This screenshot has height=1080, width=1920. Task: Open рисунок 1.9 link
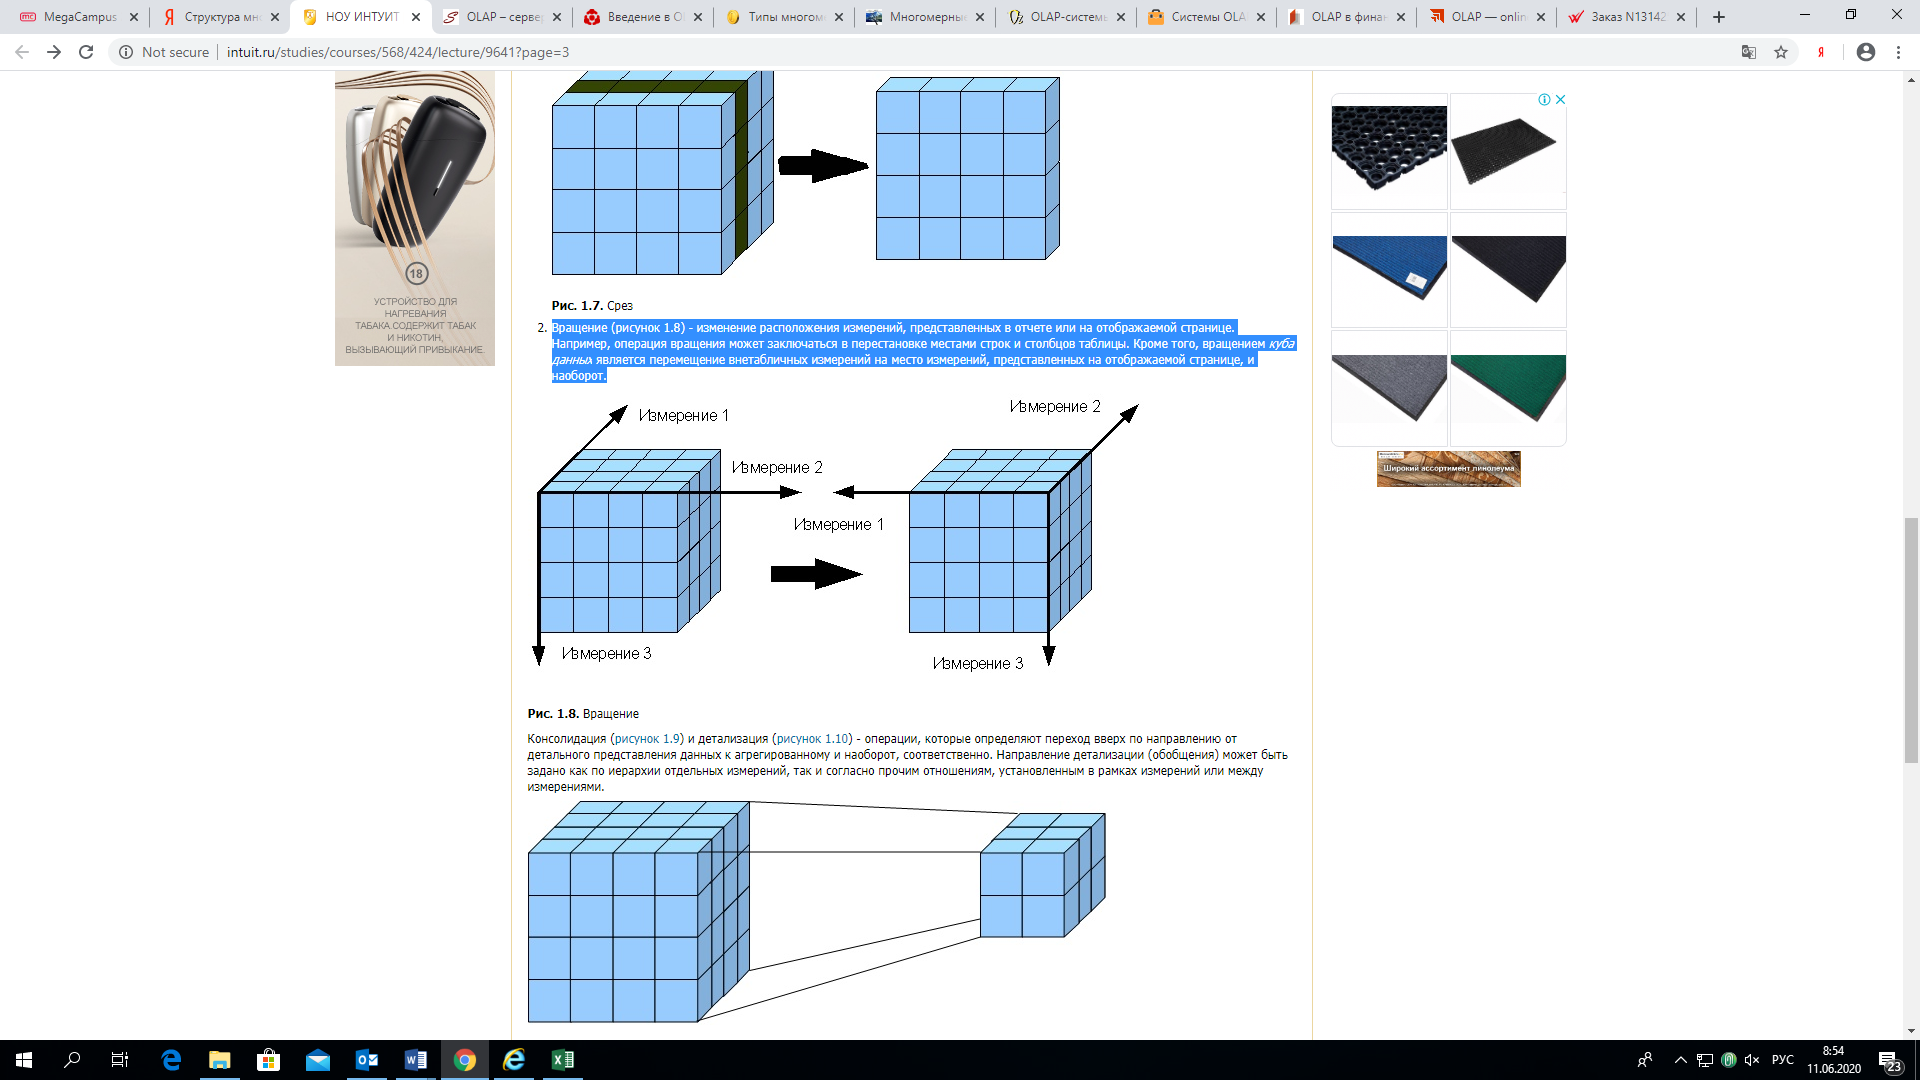[647, 739]
